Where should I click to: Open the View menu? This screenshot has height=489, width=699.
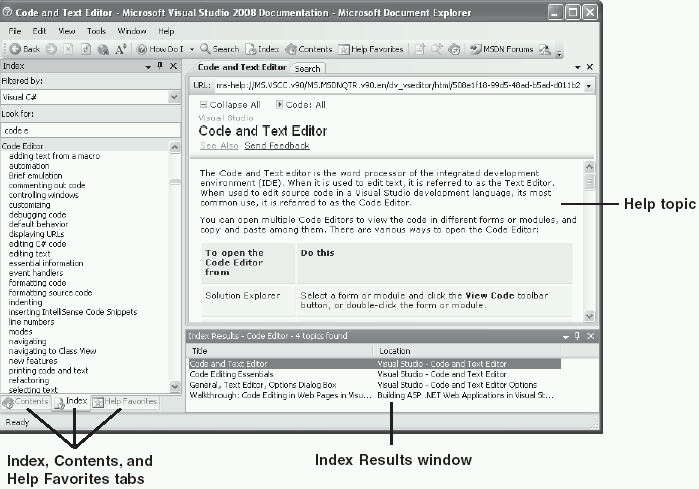[x=66, y=31]
